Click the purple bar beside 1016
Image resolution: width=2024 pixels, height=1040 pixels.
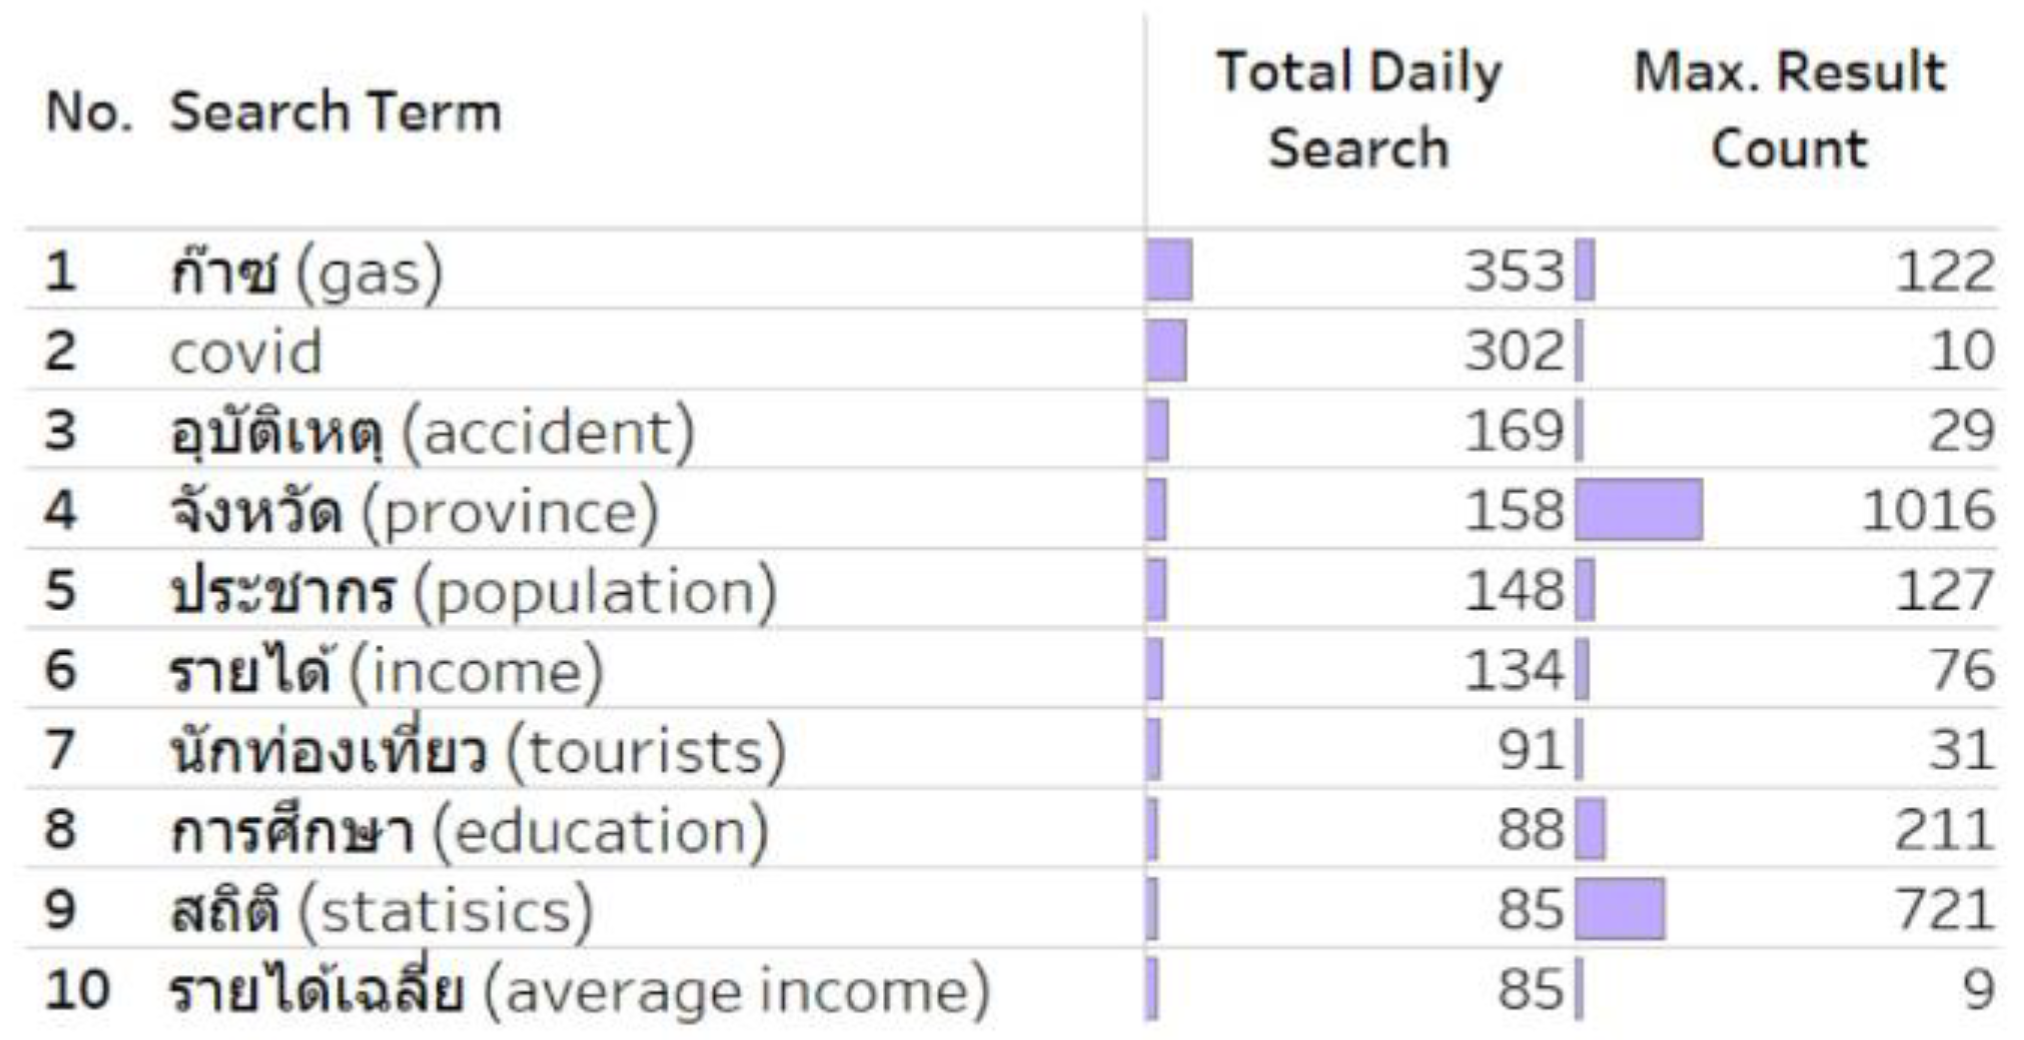[x=1638, y=510]
